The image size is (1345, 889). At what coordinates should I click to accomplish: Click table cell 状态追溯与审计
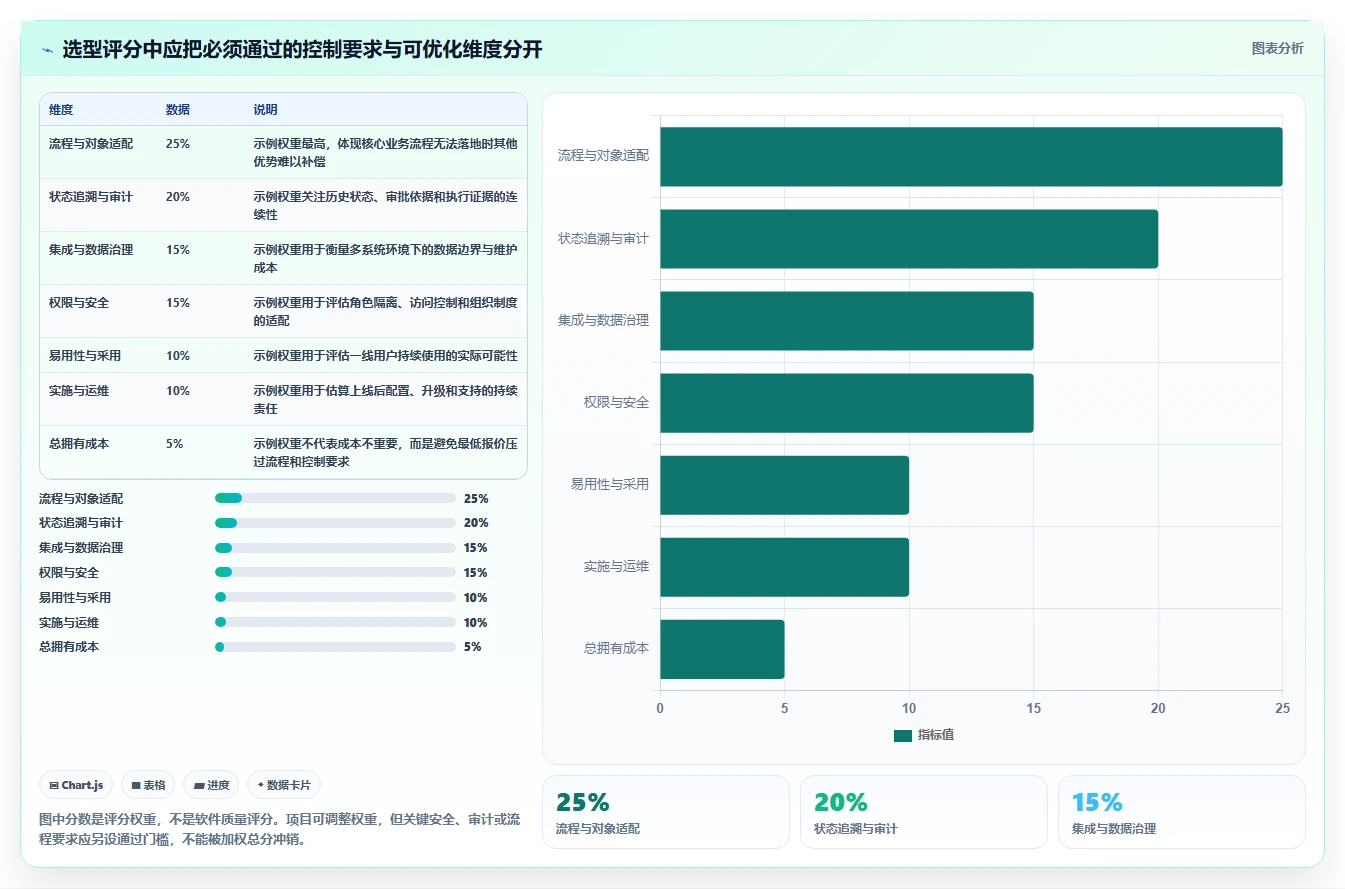[x=91, y=197]
